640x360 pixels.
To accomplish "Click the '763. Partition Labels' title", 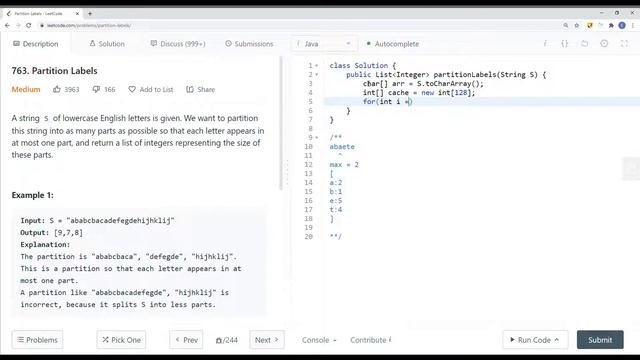I will tap(54, 71).
